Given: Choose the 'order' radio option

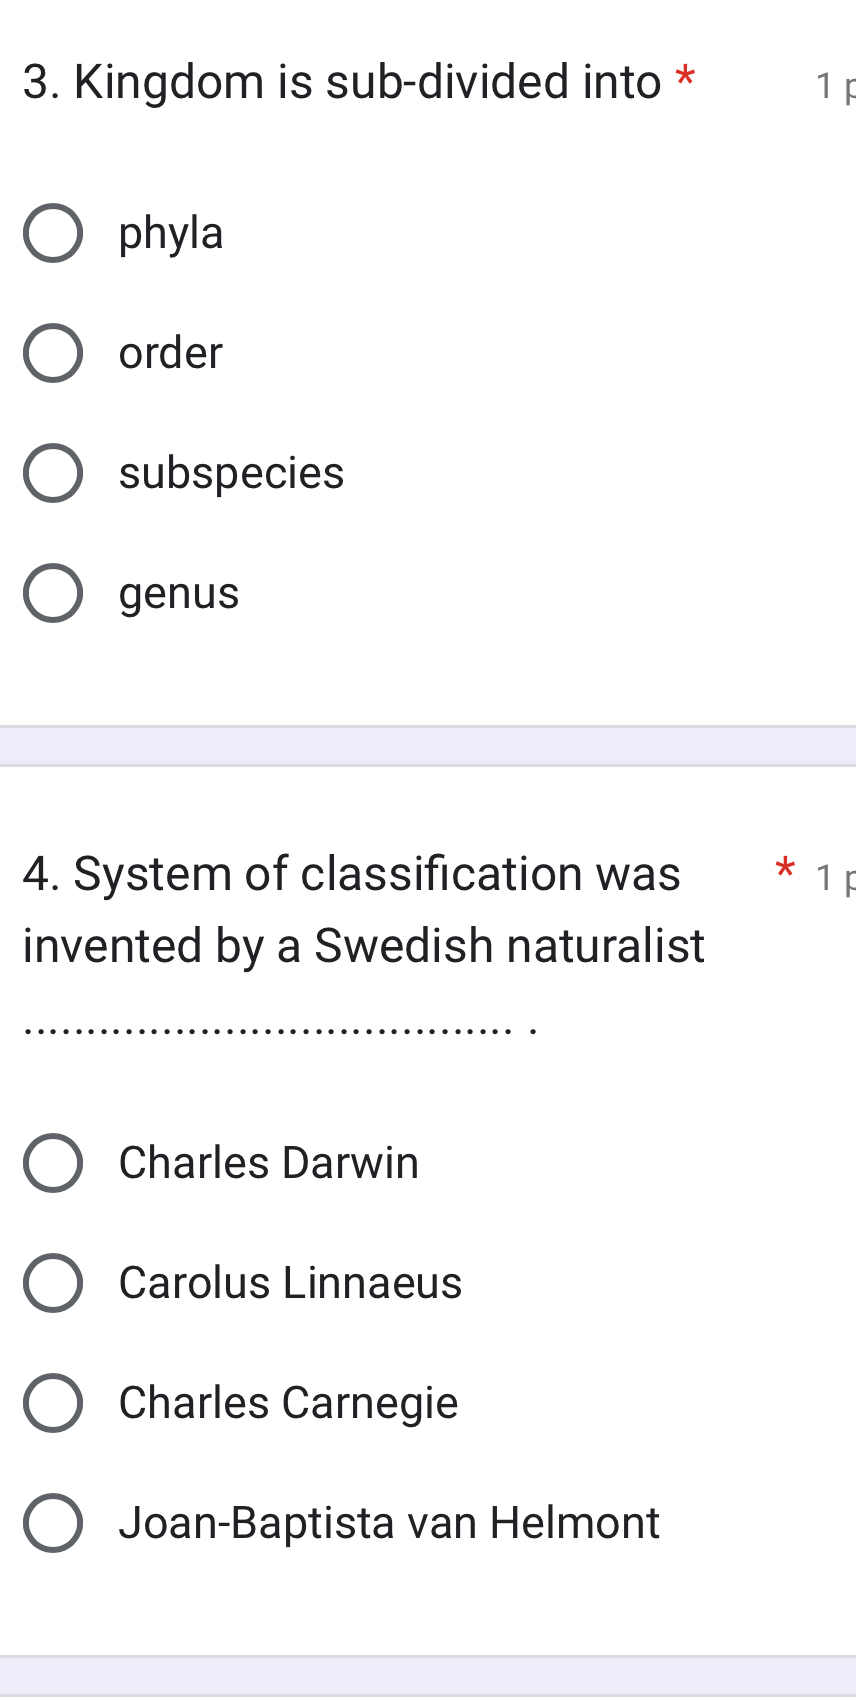Looking at the screenshot, I should click(53, 353).
